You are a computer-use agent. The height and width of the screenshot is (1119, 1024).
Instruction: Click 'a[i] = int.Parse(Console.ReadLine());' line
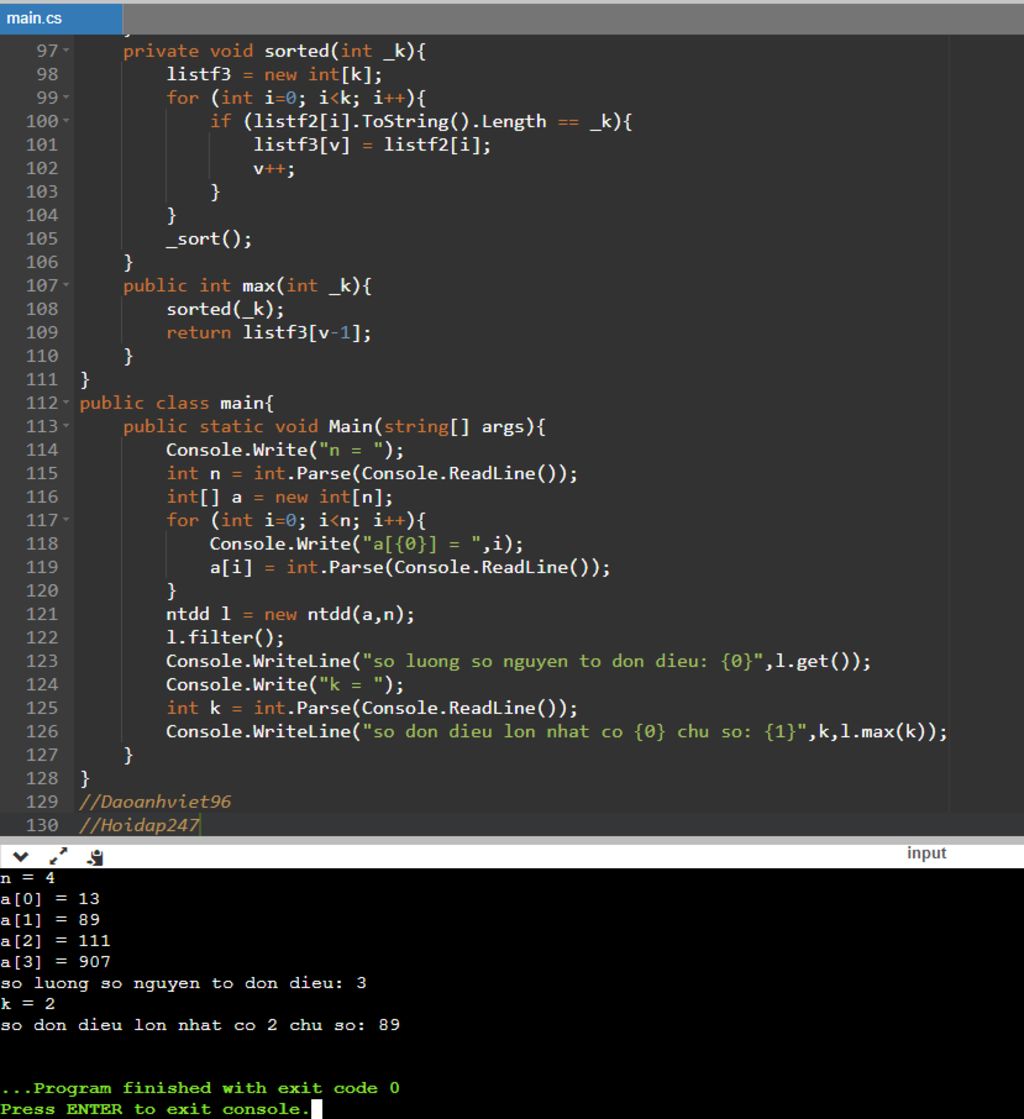pyautogui.click(x=410, y=567)
